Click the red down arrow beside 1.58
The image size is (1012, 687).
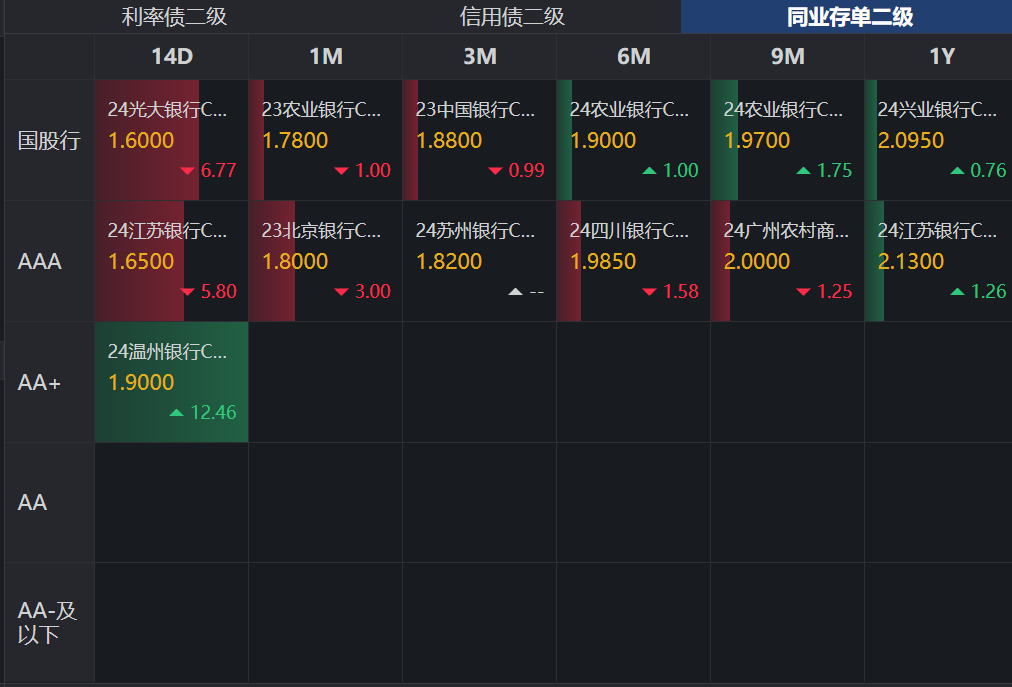click(649, 292)
